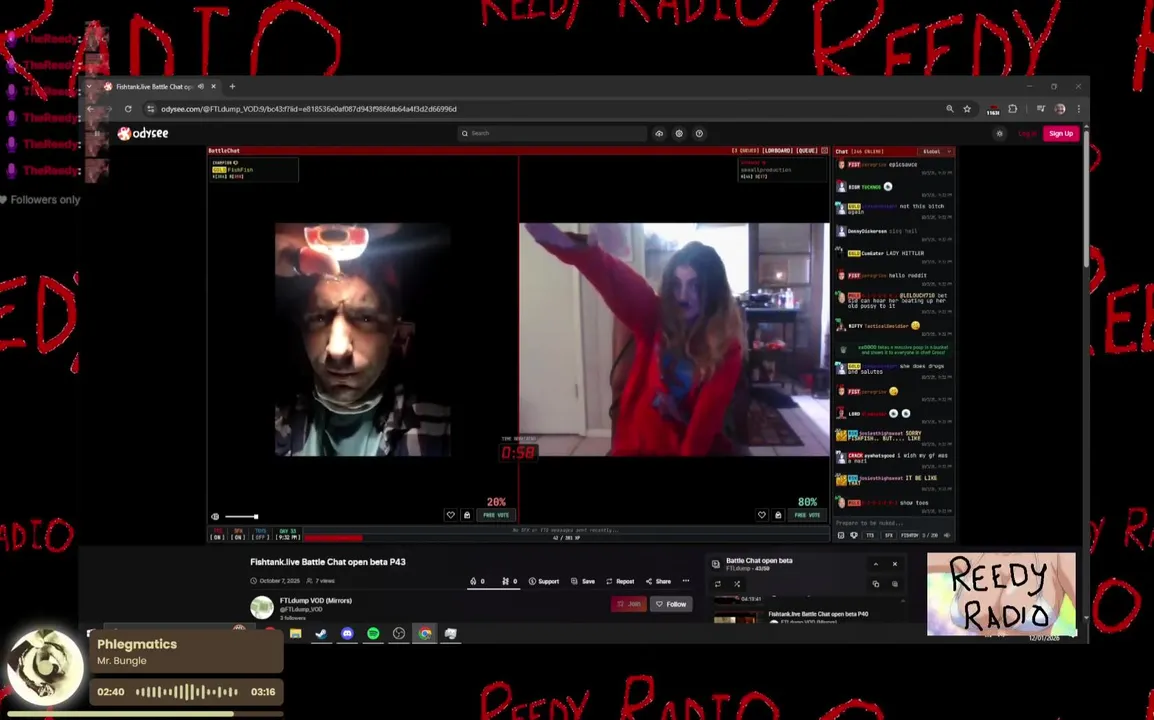
Task: Click the chat input 'Prepare to be nuked'
Action: pyautogui.click(x=893, y=523)
